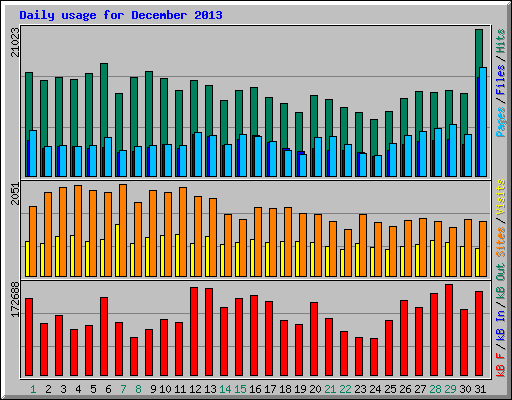Click the green hits bar for day 16
The width and height of the screenshot is (512, 400).
pyautogui.click(x=254, y=111)
